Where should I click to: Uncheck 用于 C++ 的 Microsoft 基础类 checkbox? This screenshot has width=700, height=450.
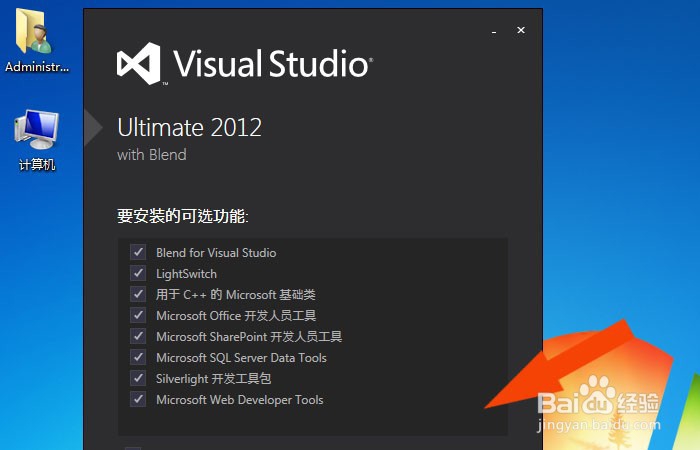pos(138,294)
